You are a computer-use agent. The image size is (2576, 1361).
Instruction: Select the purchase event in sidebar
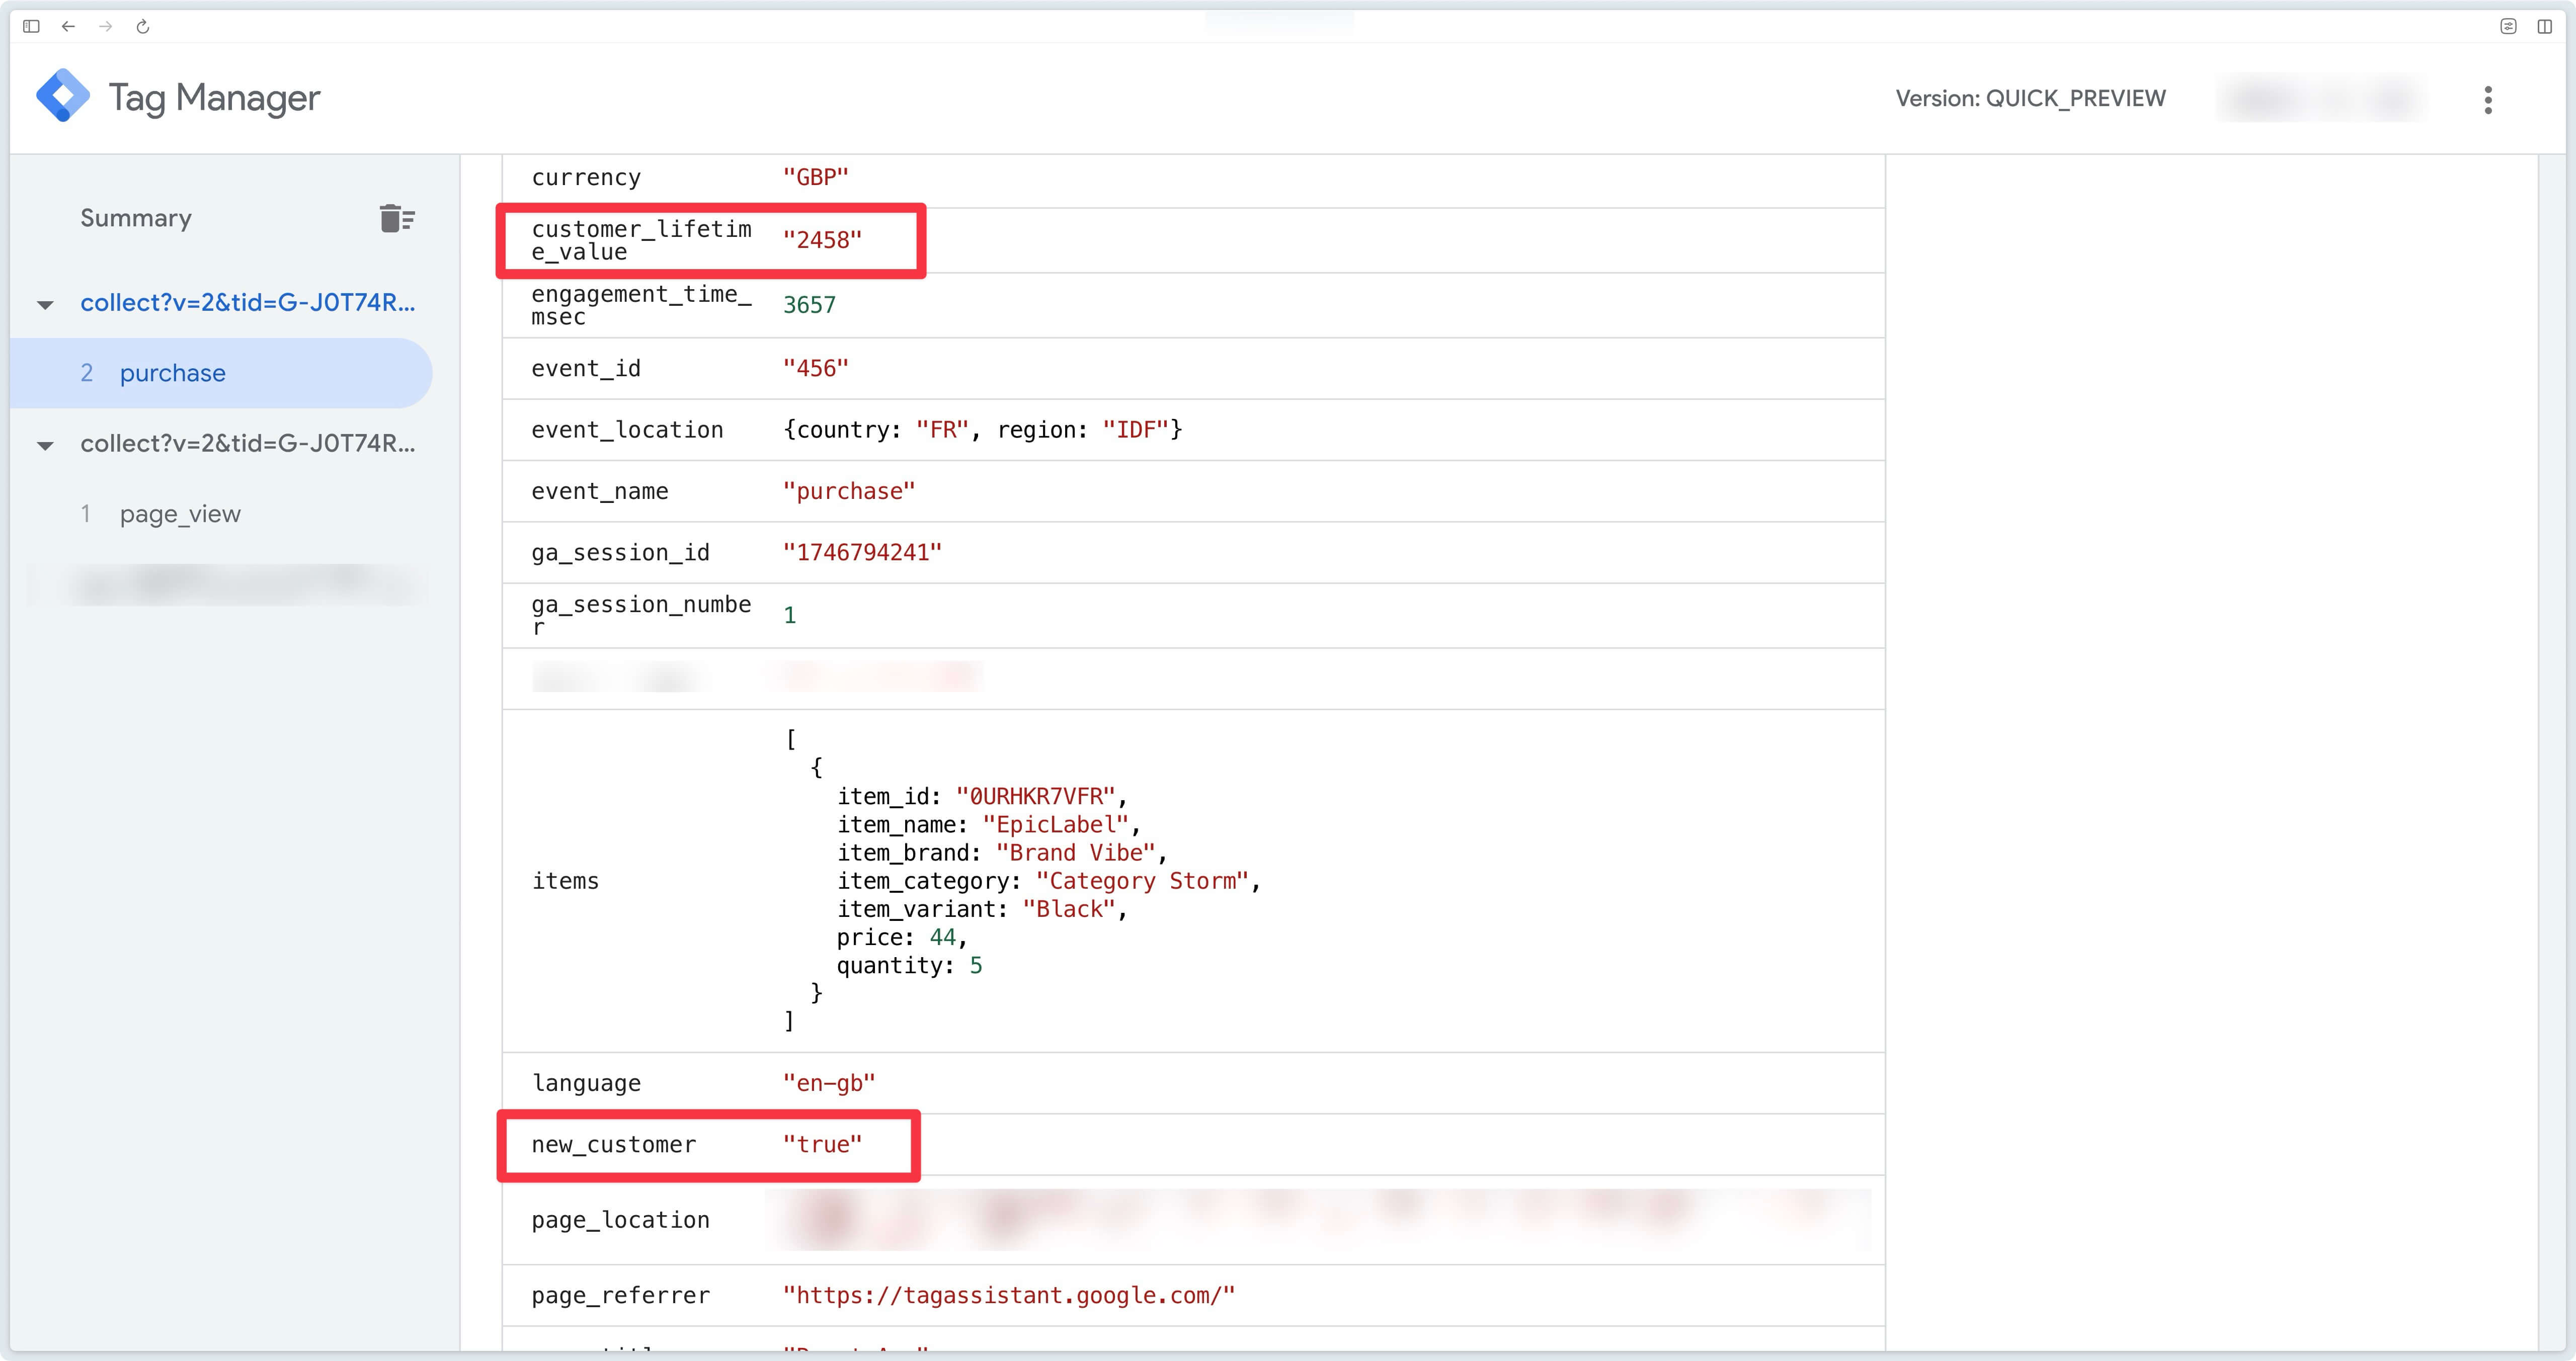pos(221,373)
